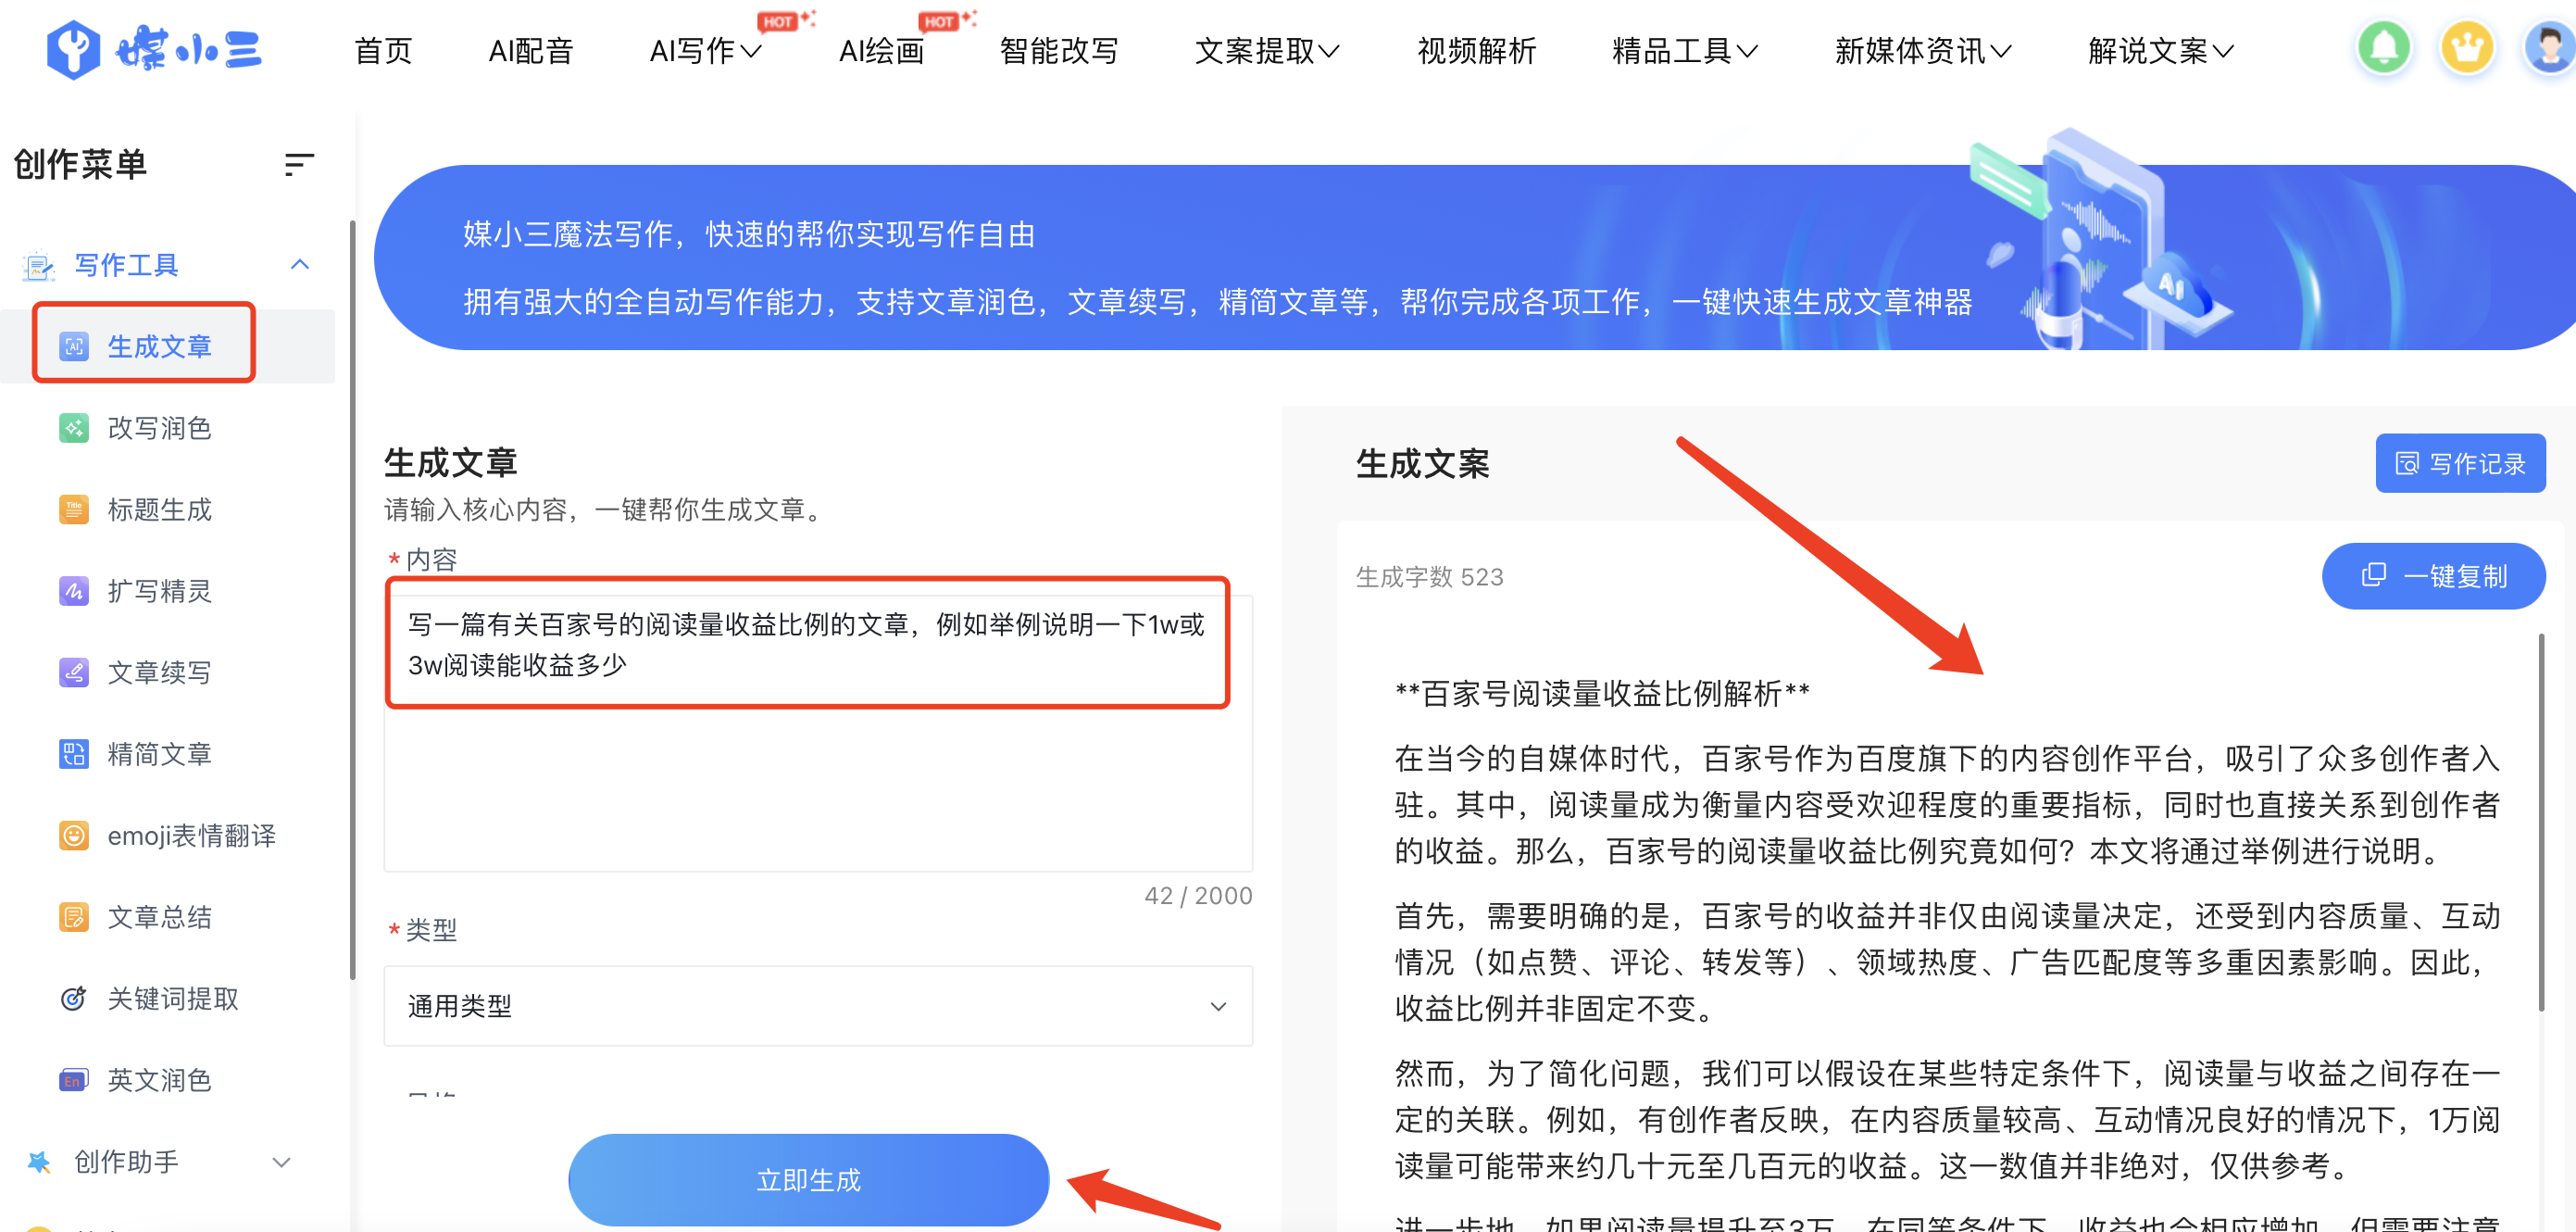Expand the 新媒体资讯 dropdown menu

coord(2001,51)
